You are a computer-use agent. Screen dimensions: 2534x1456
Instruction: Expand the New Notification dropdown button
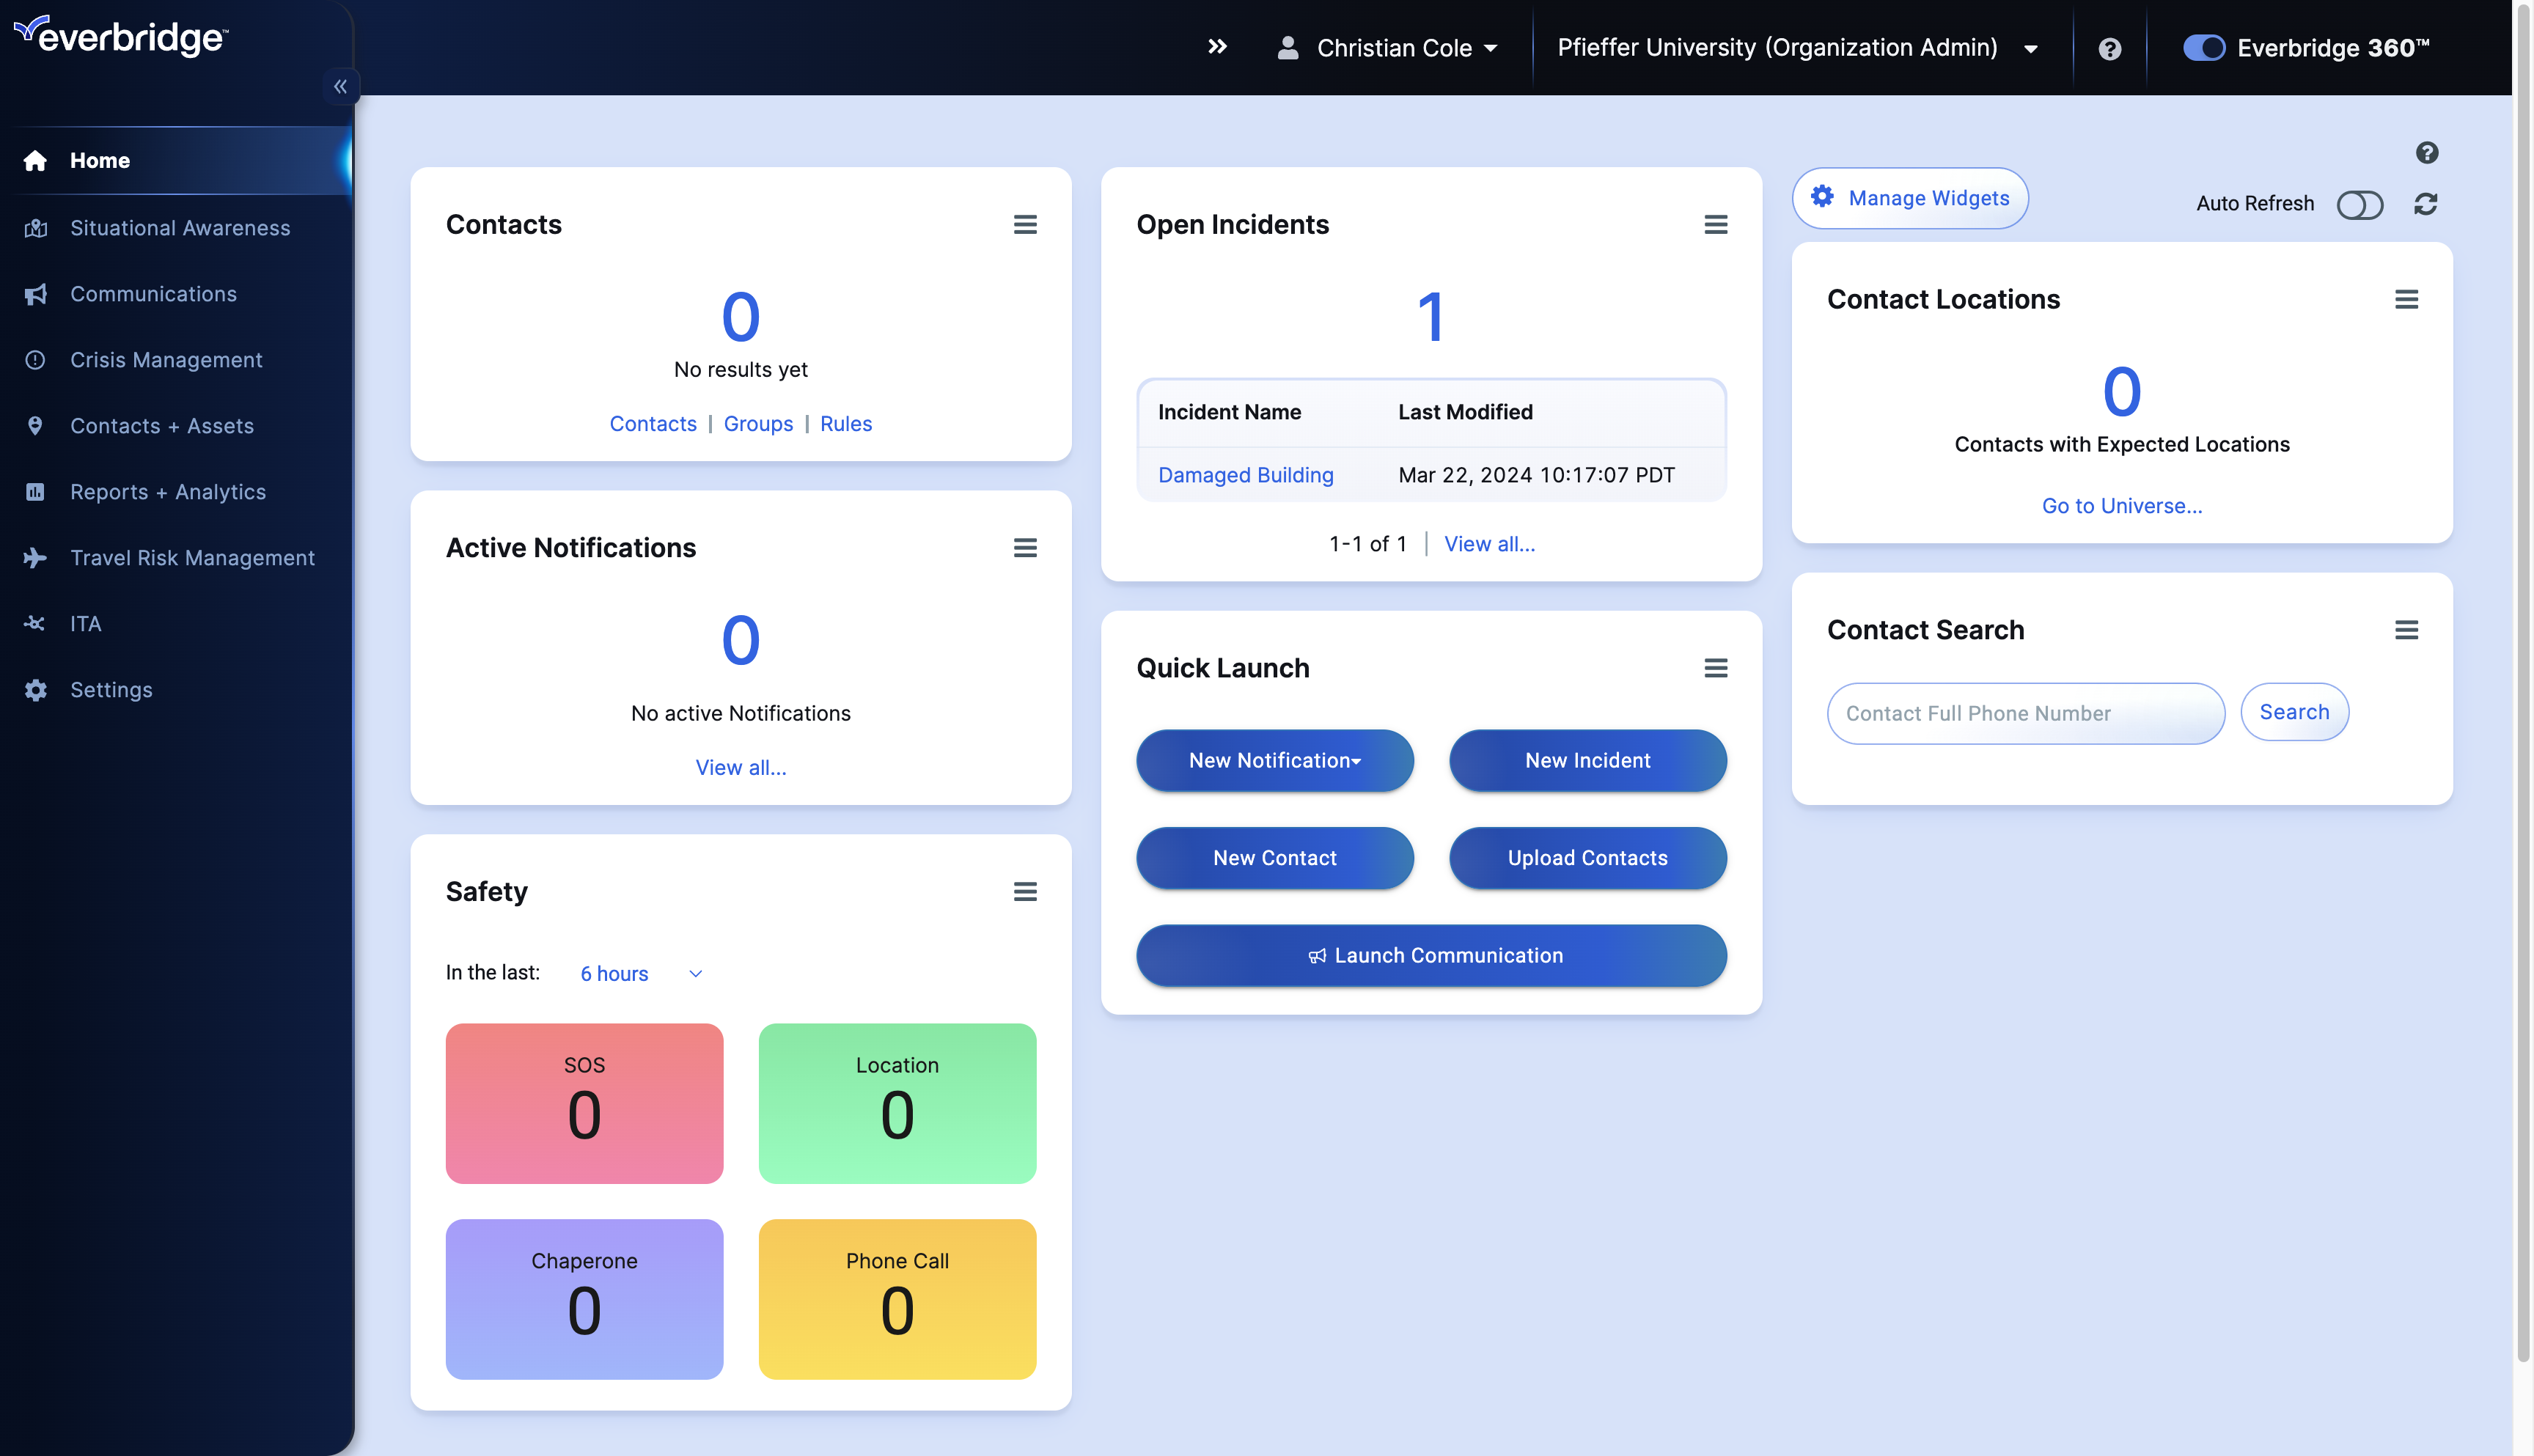click(x=1275, y=761)
